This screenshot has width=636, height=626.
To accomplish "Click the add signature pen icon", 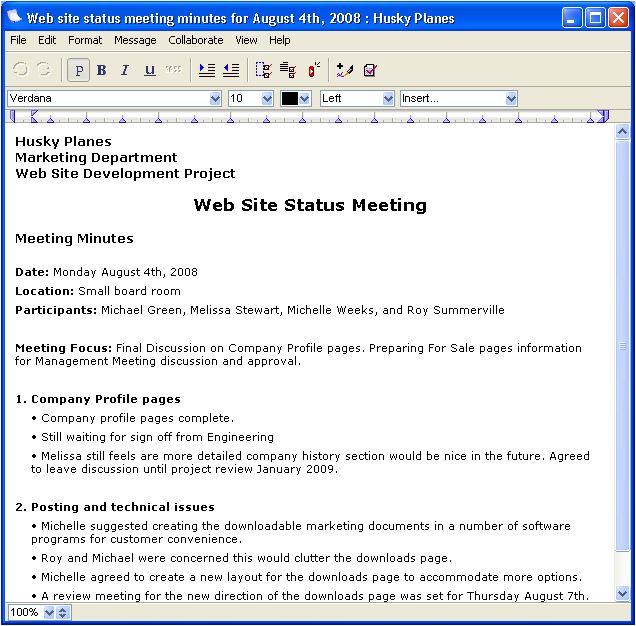I will [x=345, y=70].
